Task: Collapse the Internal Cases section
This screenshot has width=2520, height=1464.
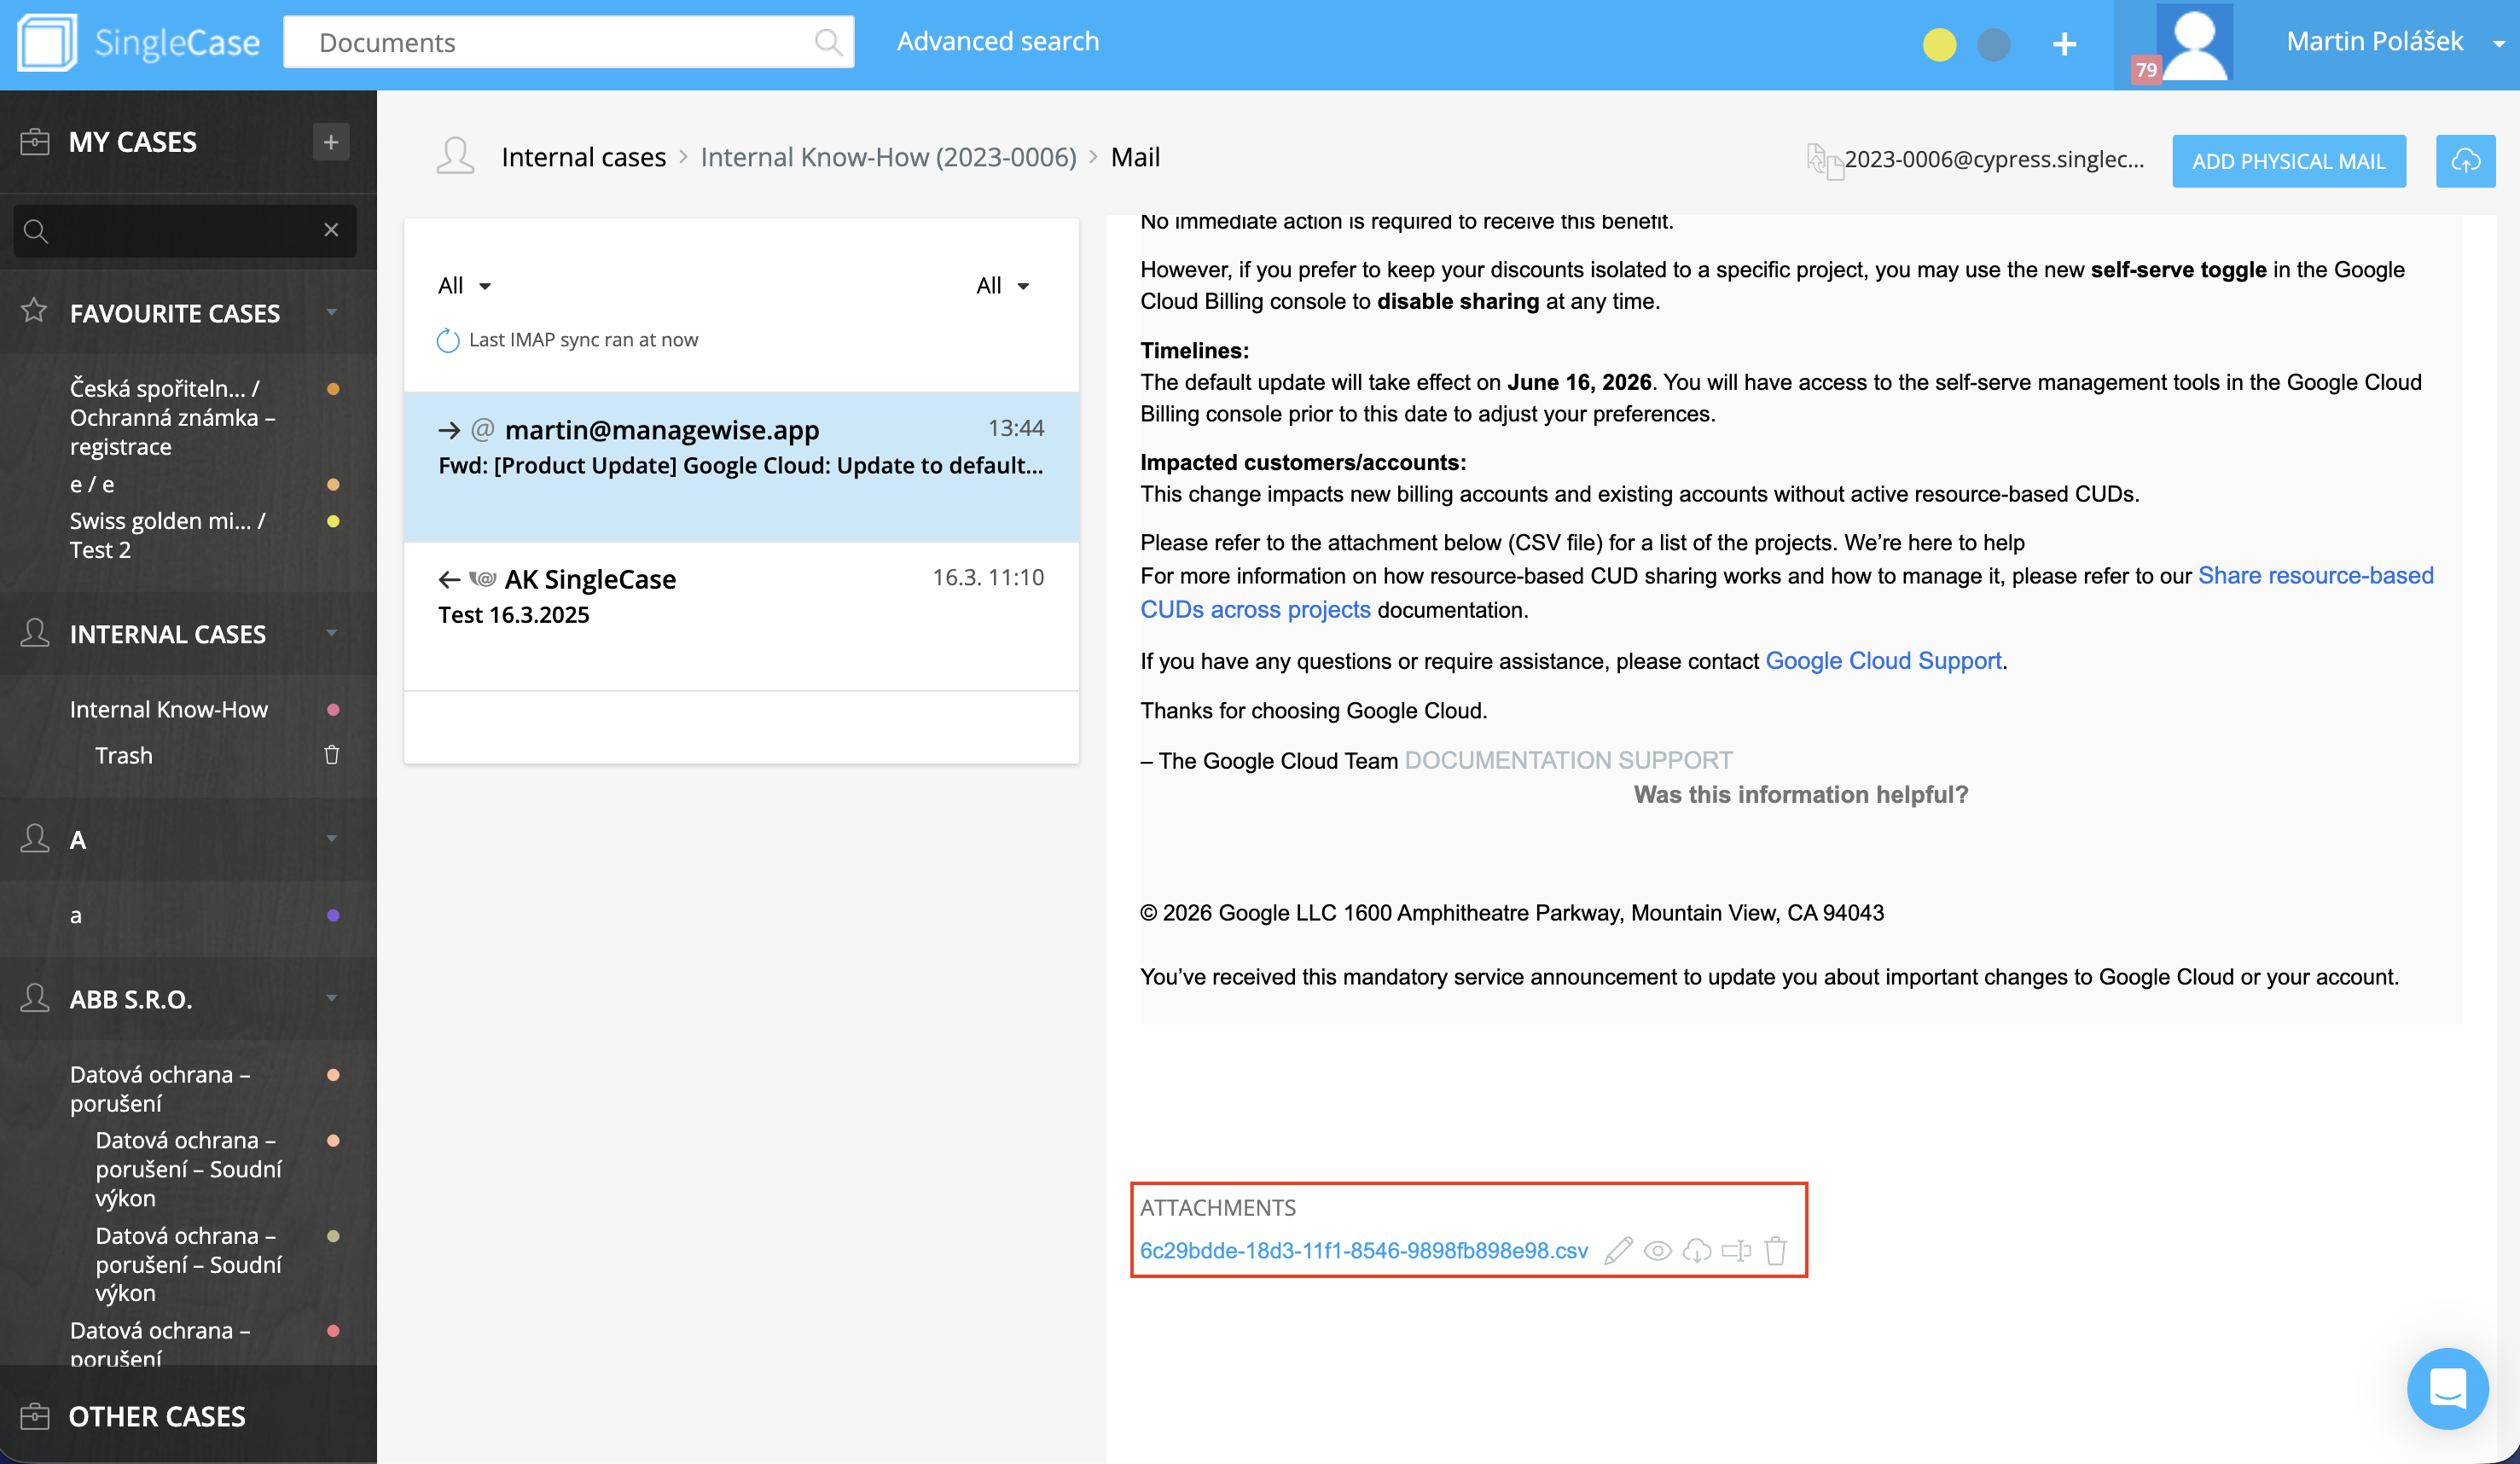Action: pos(331,634)
